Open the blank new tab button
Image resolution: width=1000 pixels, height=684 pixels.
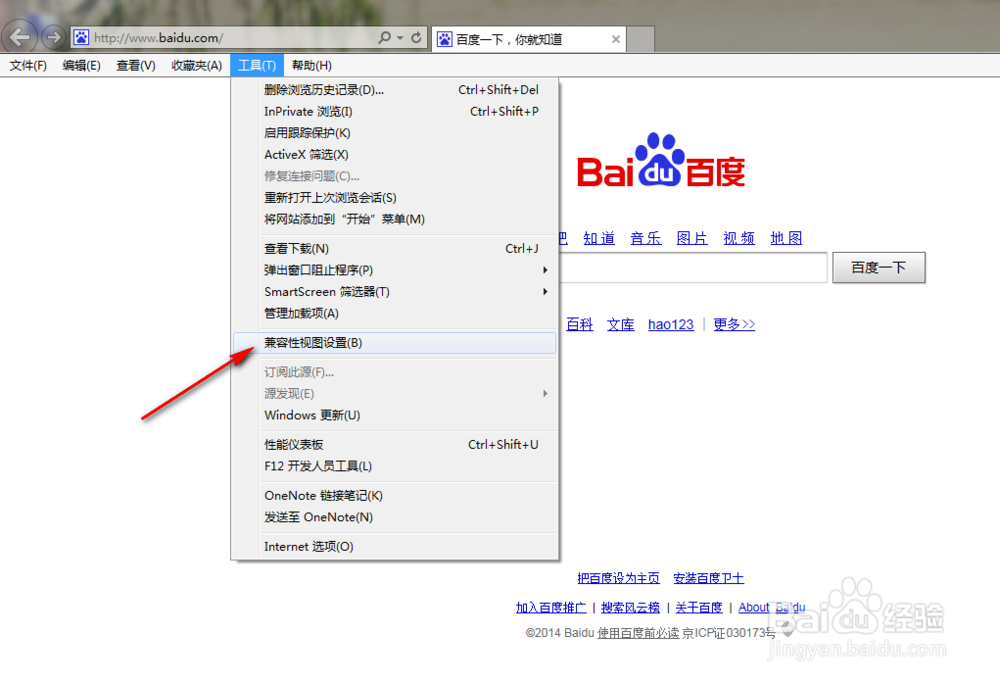[x=640, y=40]
